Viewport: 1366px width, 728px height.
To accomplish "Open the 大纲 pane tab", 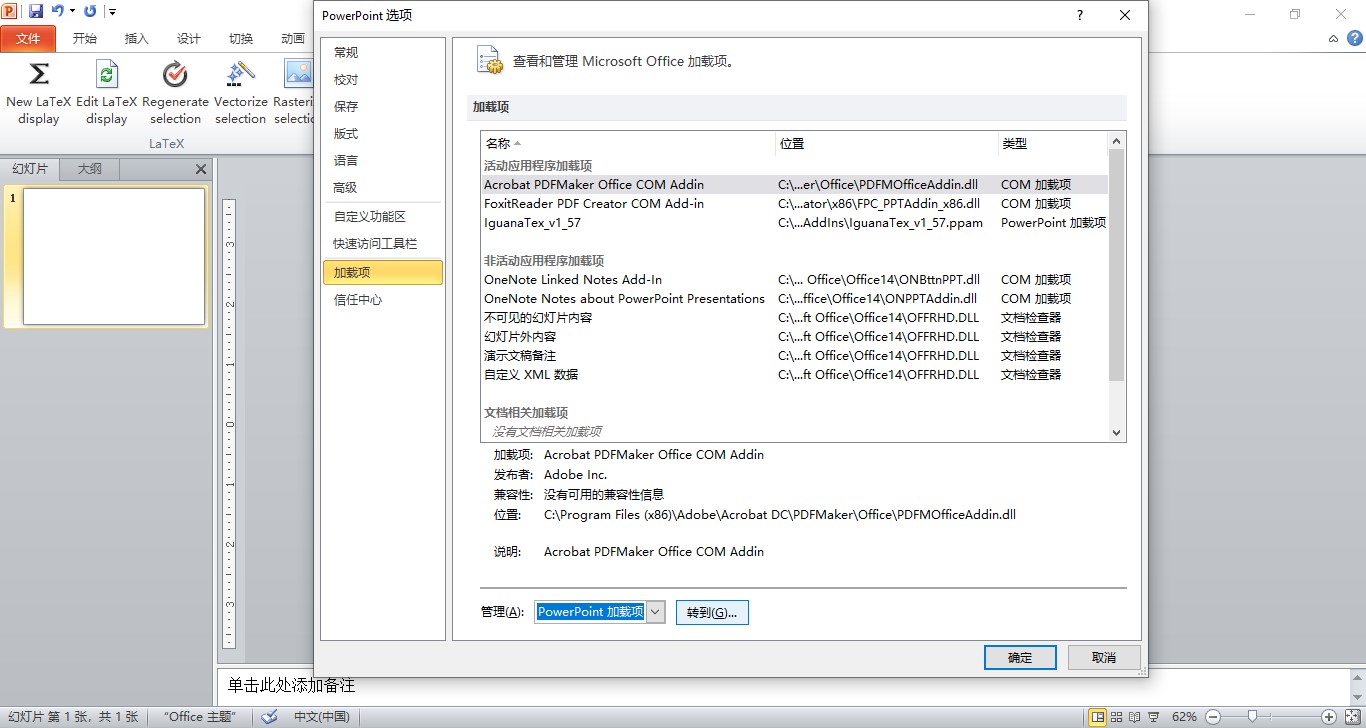I will [x=88, y=168].
